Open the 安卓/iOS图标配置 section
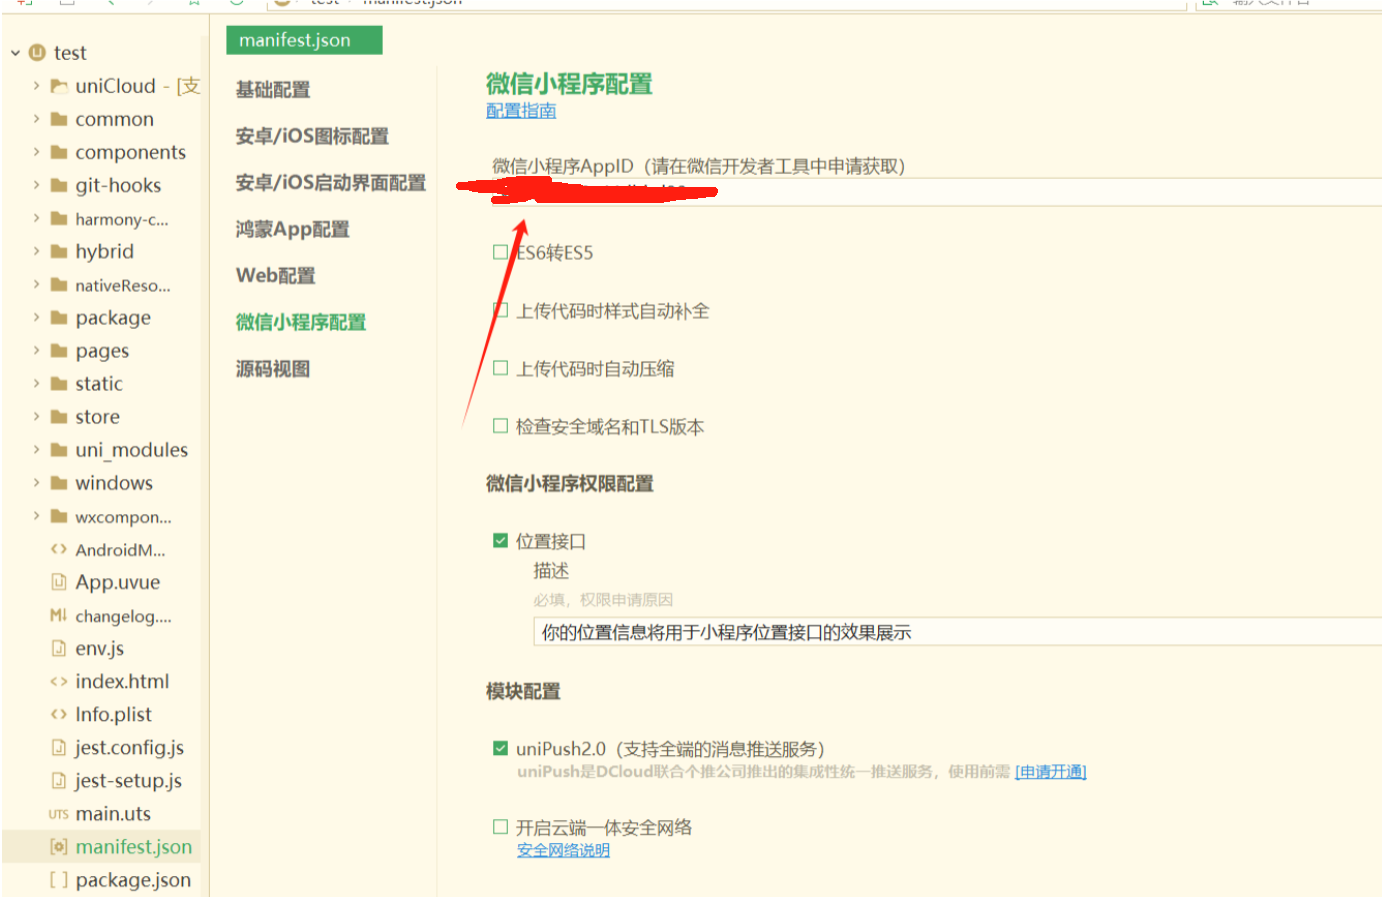1382x897 pixels. [x=312, y=136]
